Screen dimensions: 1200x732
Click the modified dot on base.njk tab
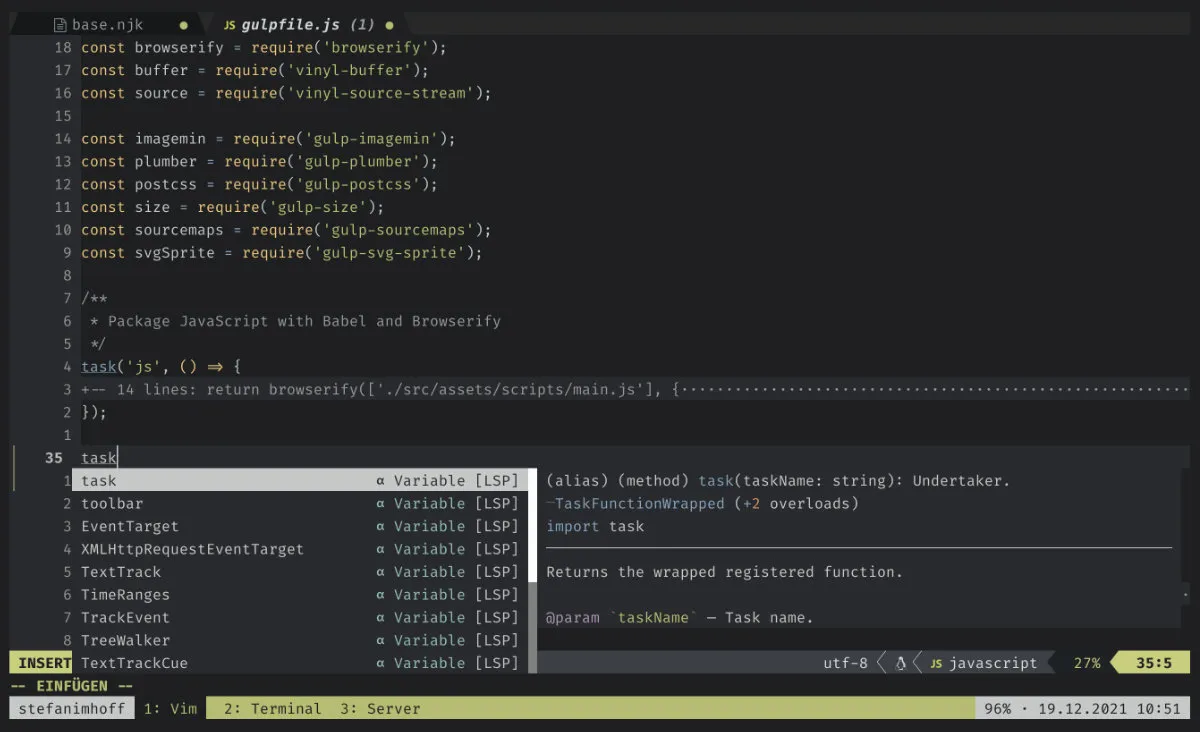coord(183,25)
